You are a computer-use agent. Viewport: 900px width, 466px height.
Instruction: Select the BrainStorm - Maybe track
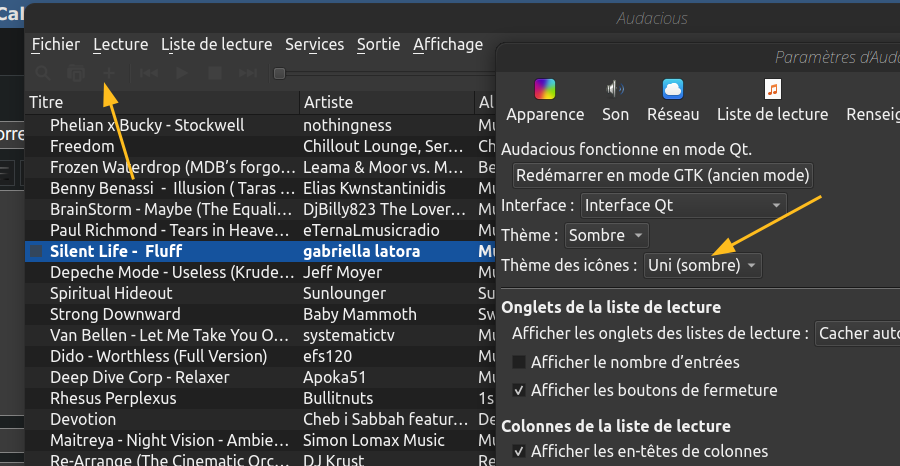tap(172, 209)
